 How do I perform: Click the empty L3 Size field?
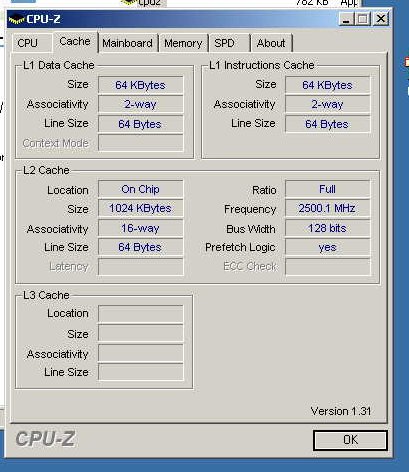coord(141,334)
